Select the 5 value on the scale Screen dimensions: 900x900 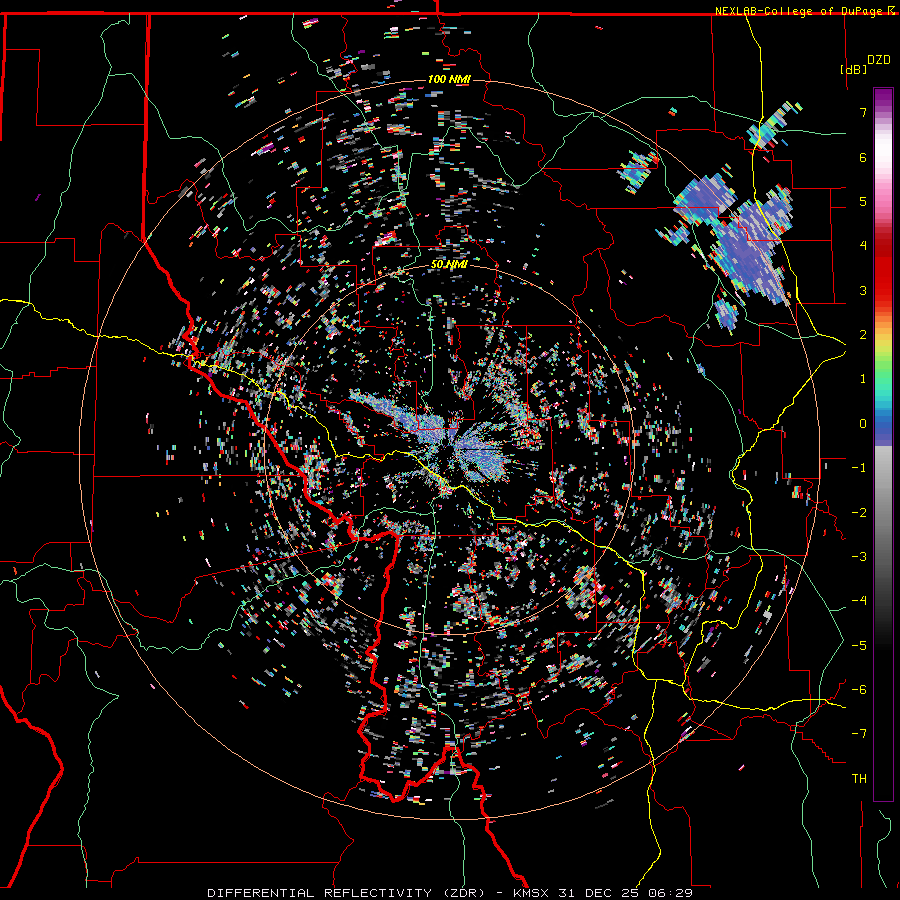tap(863, 201)
